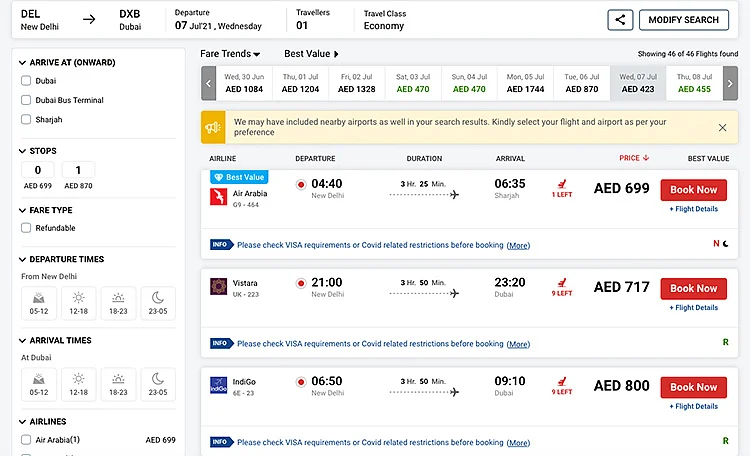The image size is (750, 456).
Task: Select the 21:00 Vistara flight radio
Action: [x=301, y=283]
